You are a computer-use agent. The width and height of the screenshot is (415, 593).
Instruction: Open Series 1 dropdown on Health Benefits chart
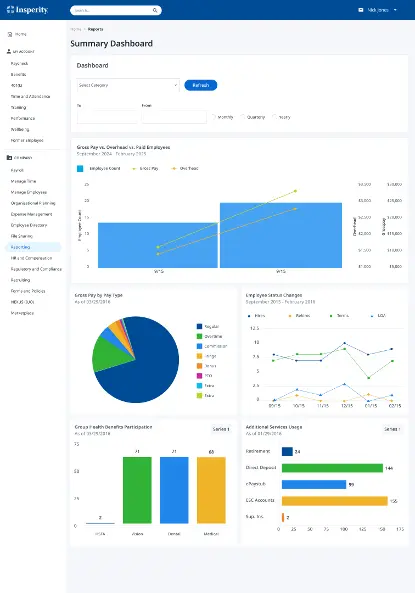point(221,429)
